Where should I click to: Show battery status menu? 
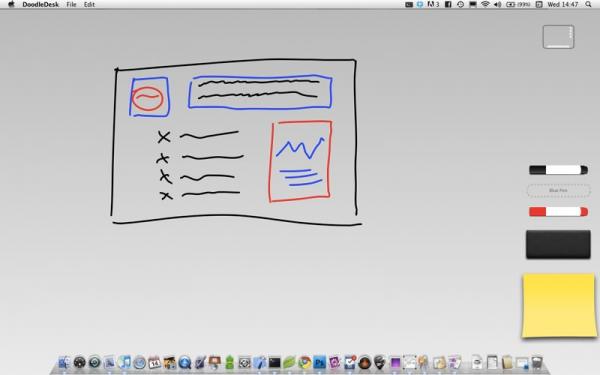[518, 5]
